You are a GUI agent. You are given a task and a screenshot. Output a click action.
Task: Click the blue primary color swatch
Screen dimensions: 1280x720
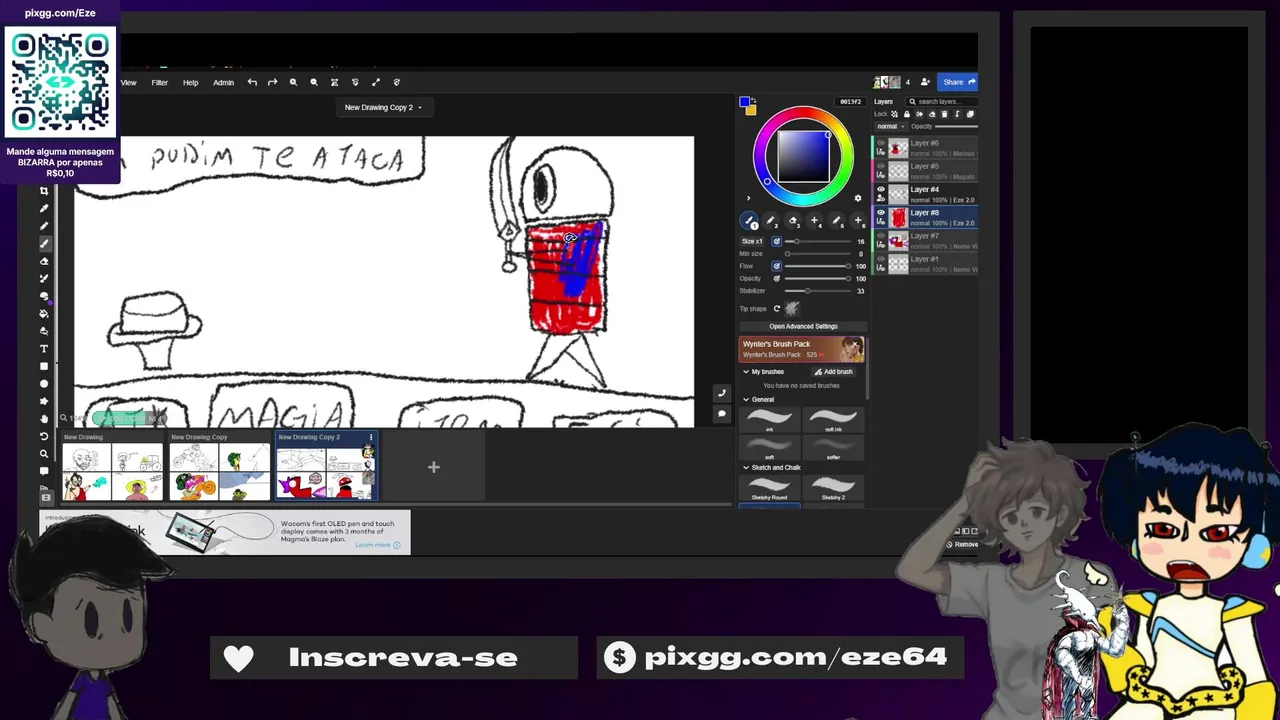click(x=744, y=101)
